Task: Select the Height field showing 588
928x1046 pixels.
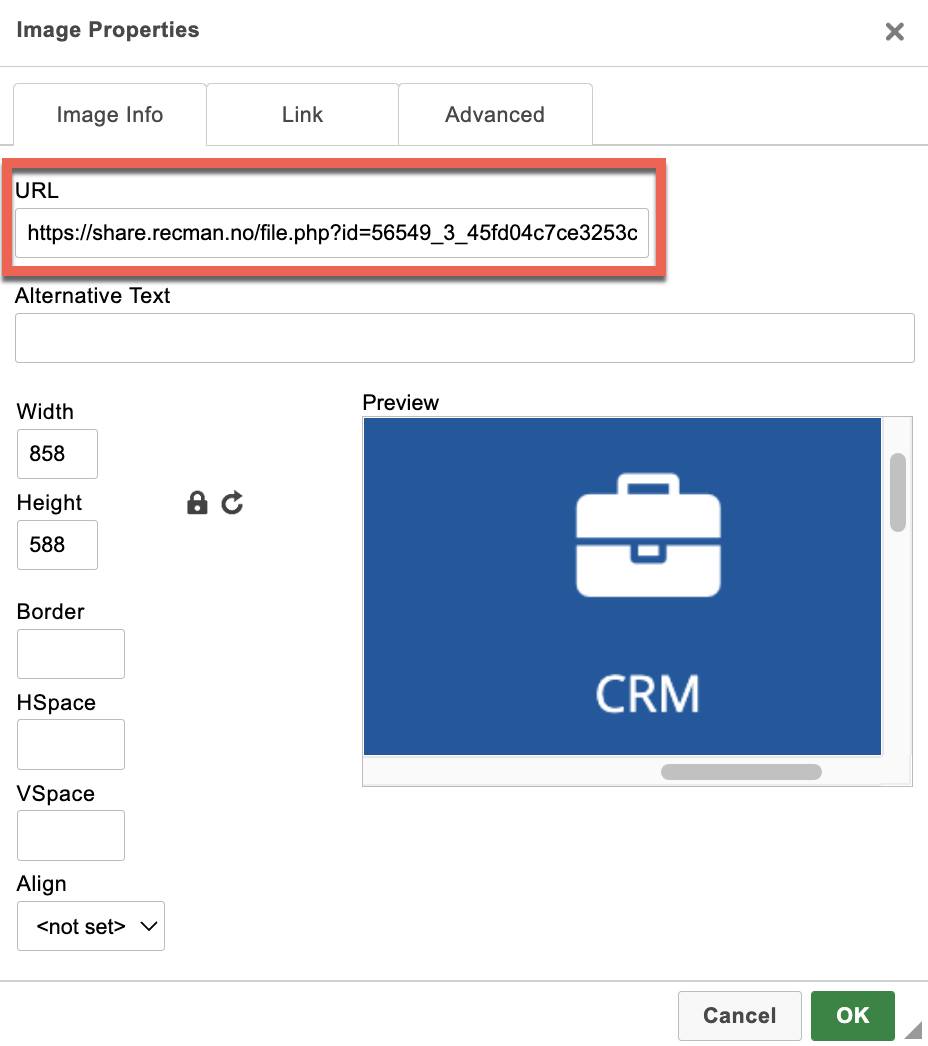Action: [57, 545]
